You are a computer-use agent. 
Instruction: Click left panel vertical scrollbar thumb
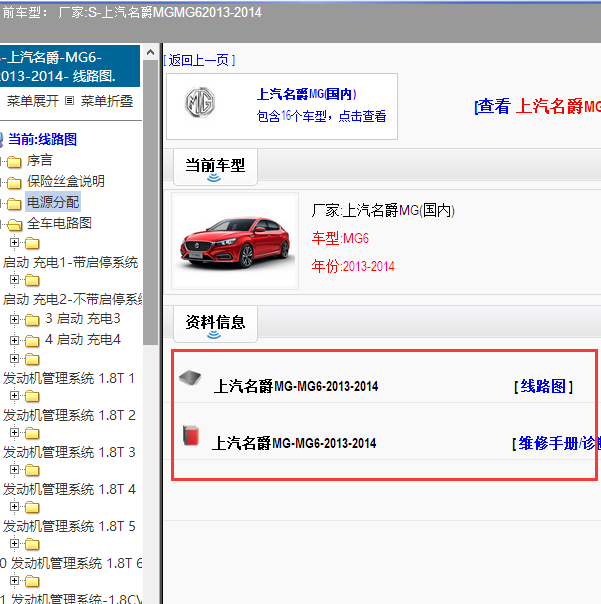coord(151,202)
